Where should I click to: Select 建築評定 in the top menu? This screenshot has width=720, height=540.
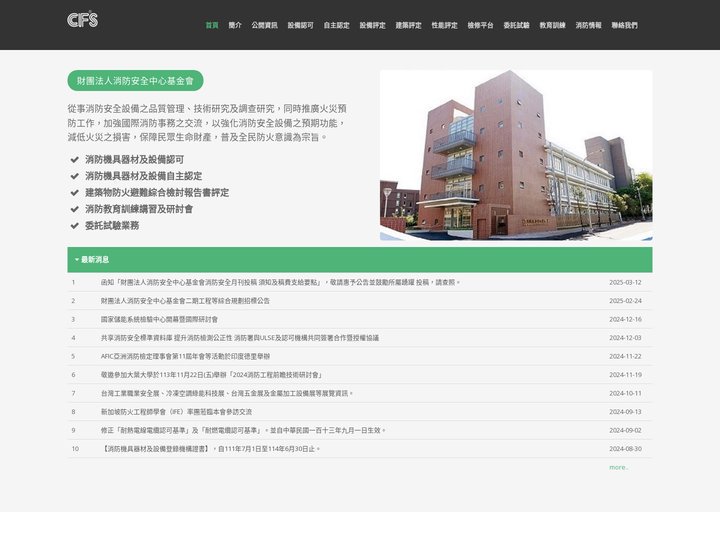(409, 25)
